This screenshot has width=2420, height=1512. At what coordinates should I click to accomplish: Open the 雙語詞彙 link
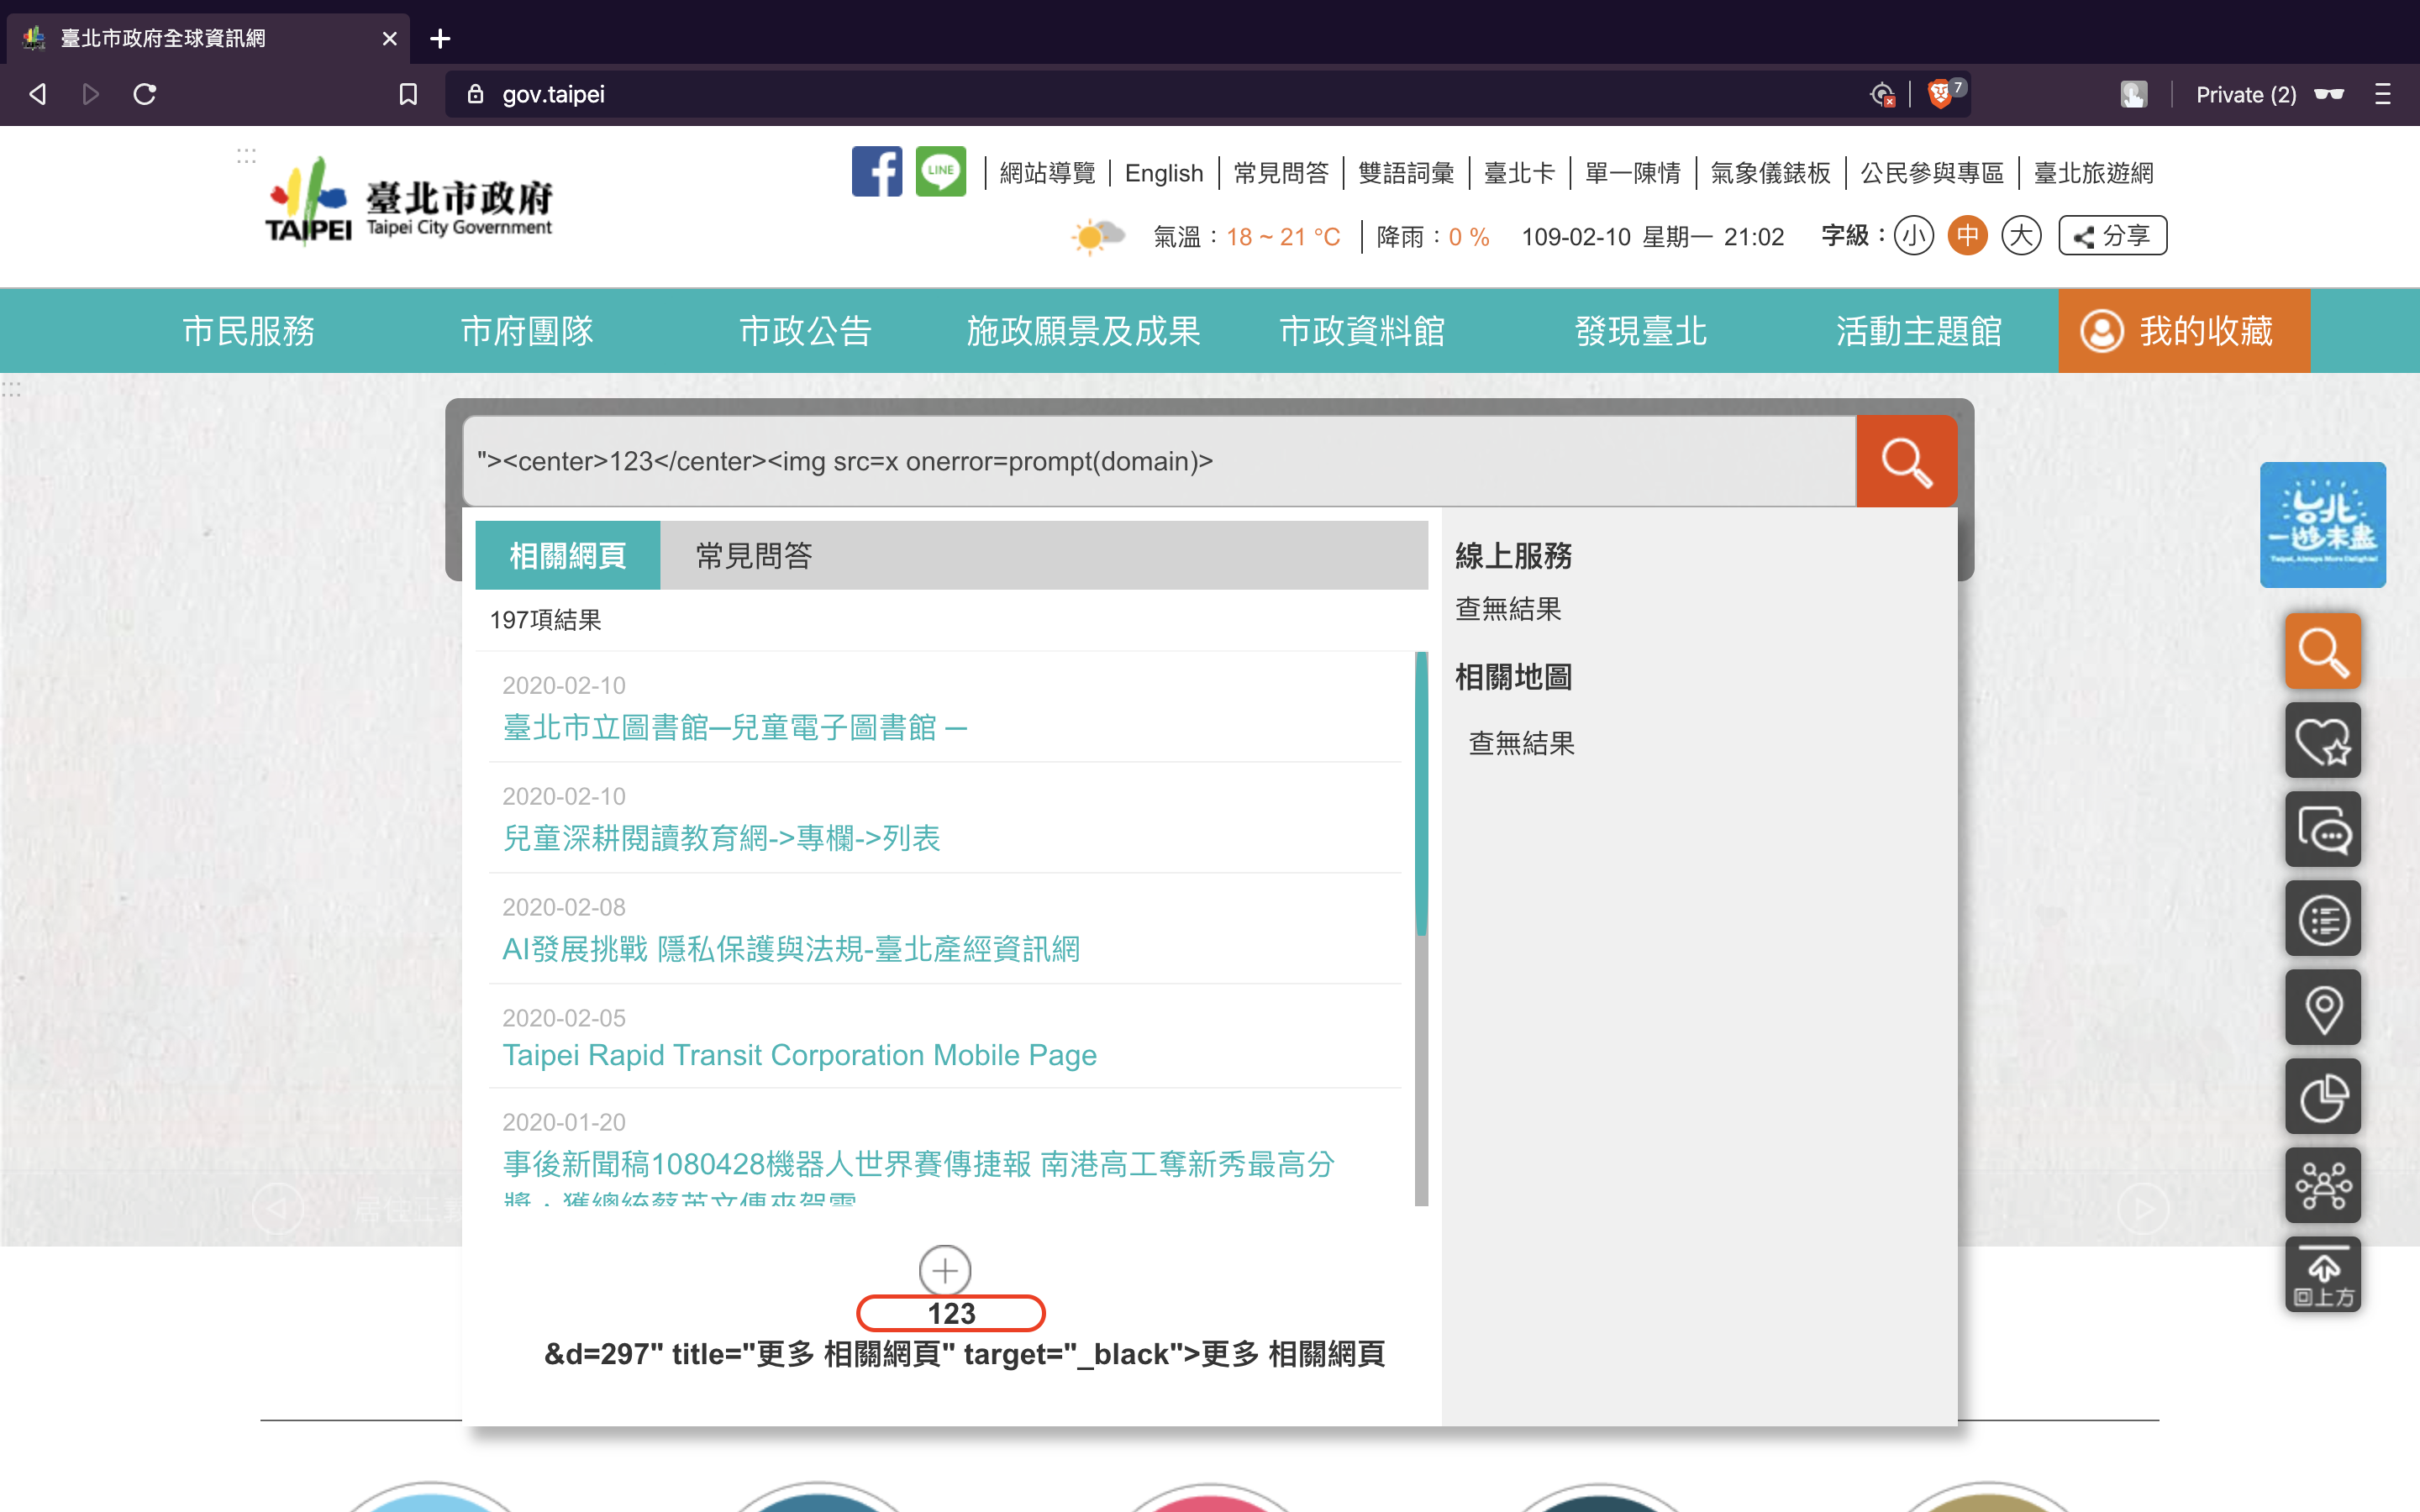tap(1406, 173)
